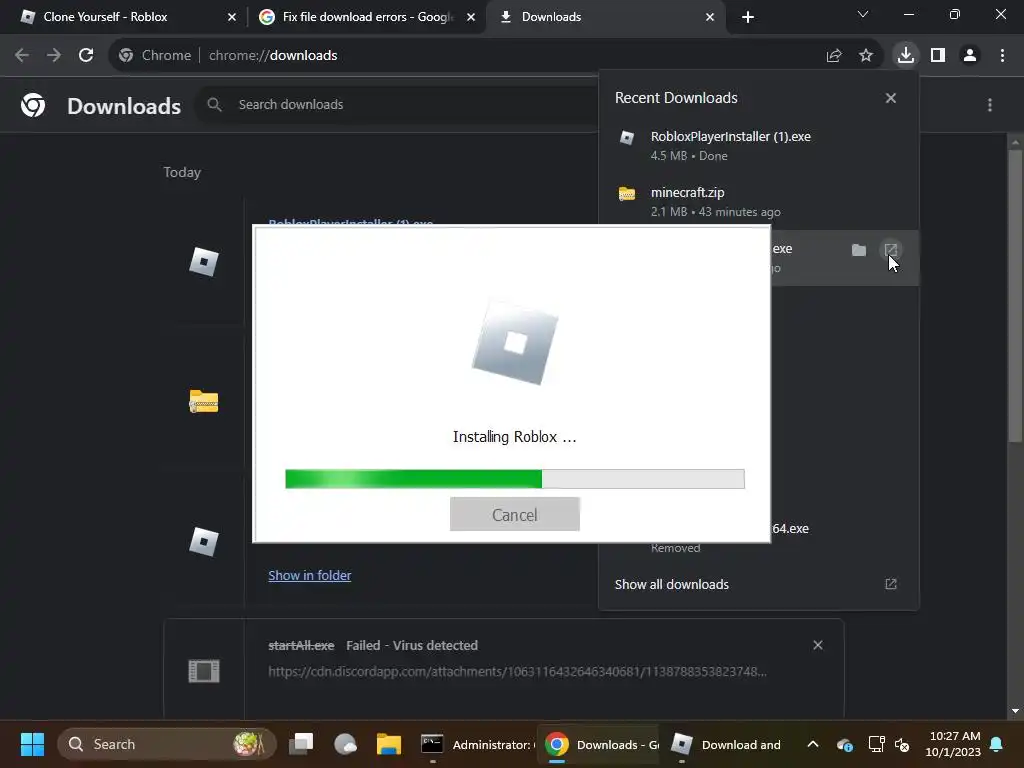Switch to Fix file download errors tab

(366, 17)
